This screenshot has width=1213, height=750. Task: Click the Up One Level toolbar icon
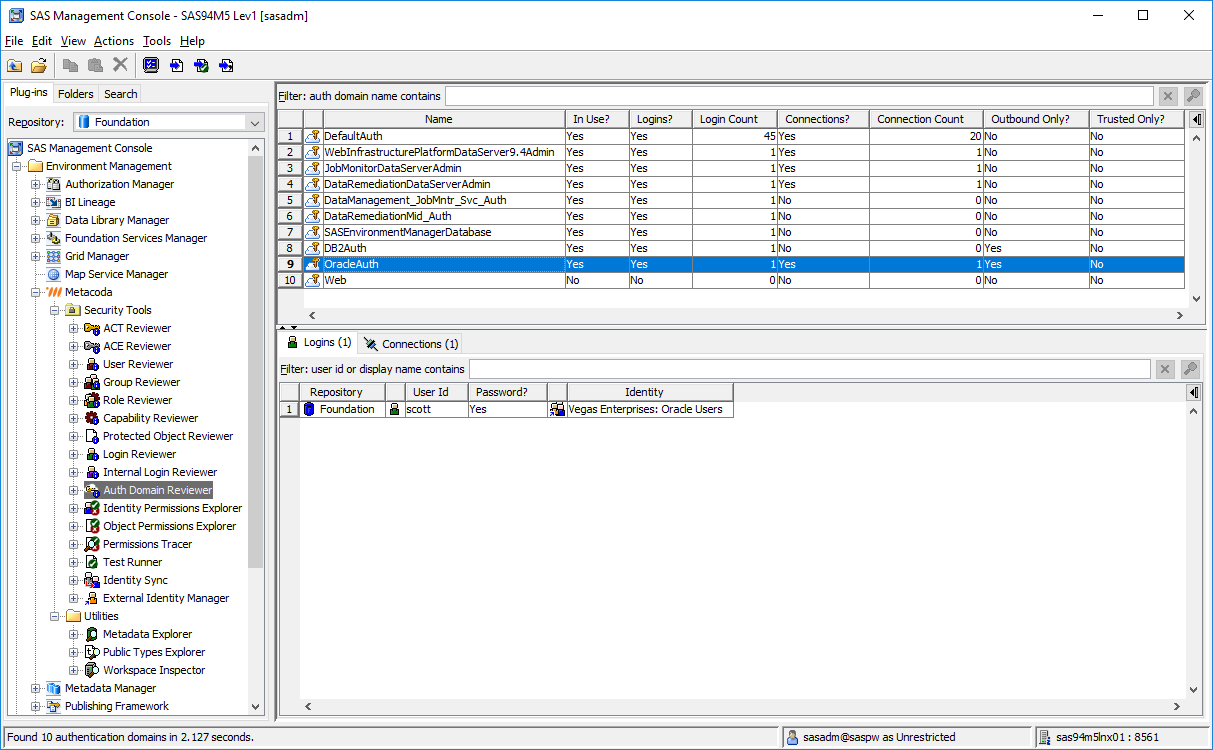pos(15,65)
